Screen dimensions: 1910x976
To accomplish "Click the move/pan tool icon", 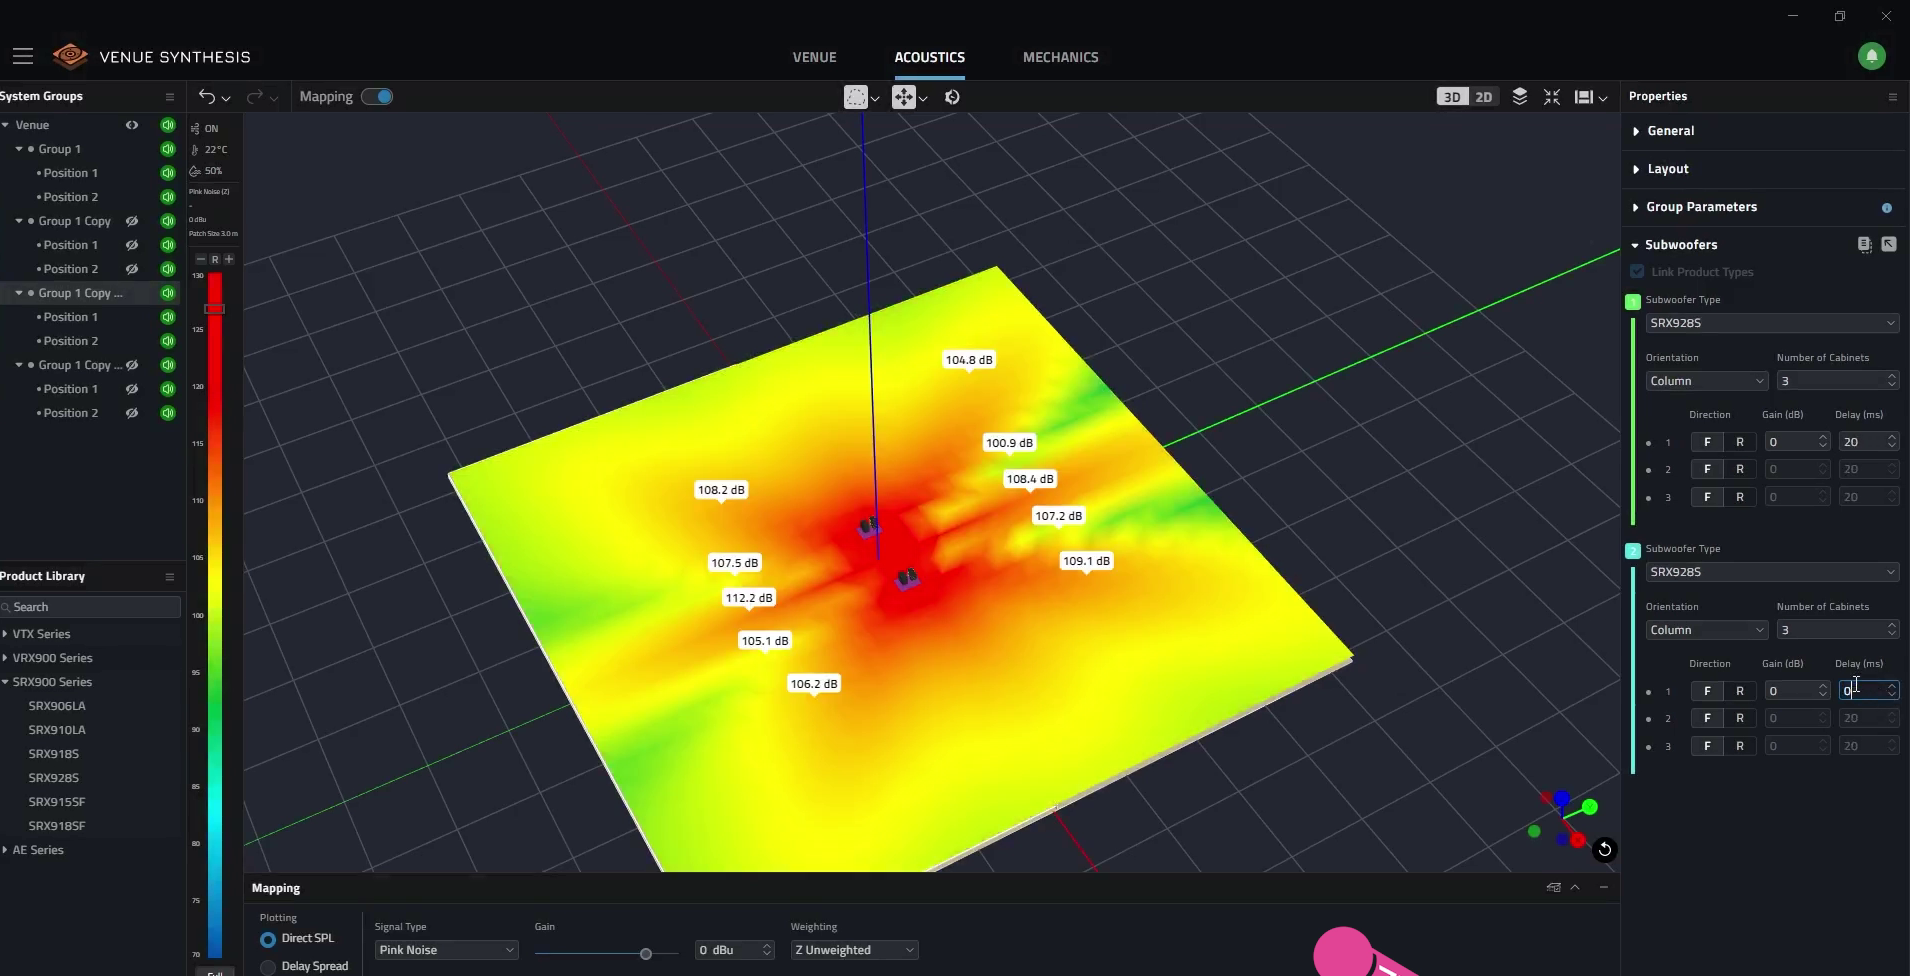I will [x=903, y=97].
